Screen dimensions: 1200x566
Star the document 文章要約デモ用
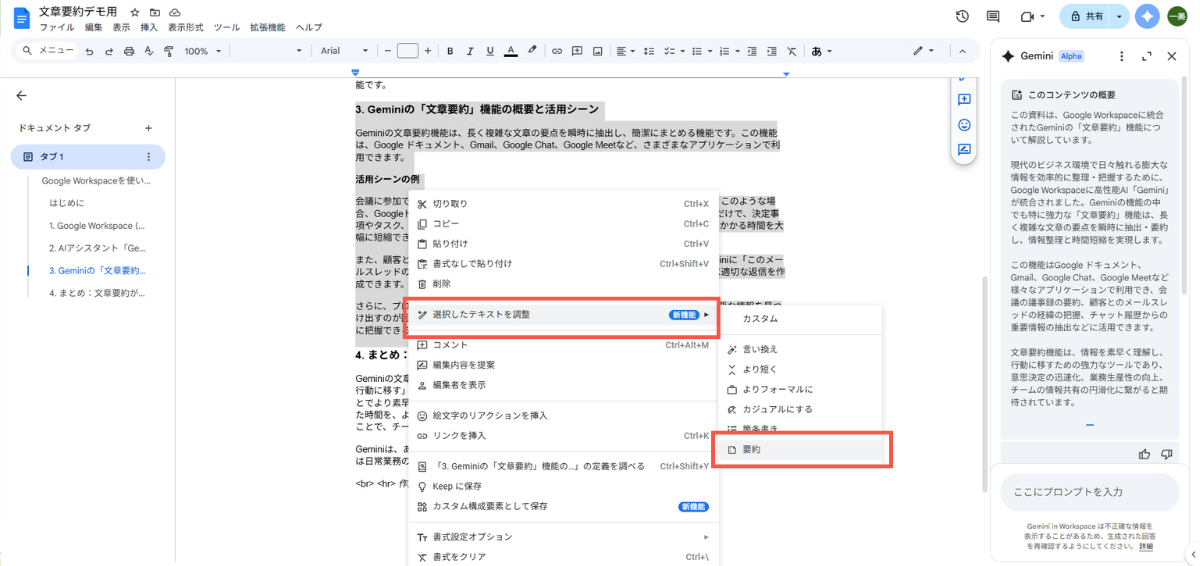coord(135,12)
